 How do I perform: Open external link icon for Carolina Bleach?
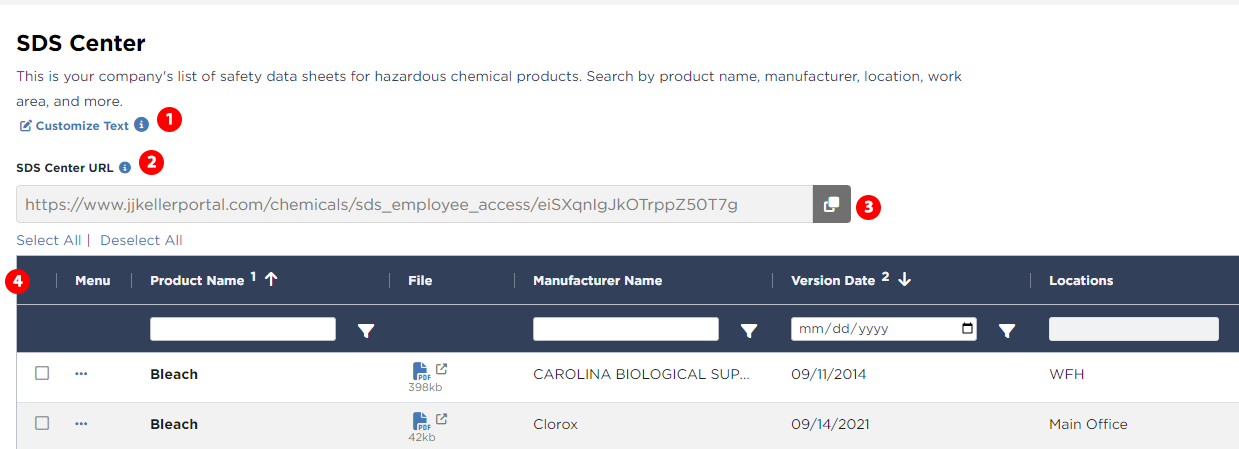tap(441, 369)
